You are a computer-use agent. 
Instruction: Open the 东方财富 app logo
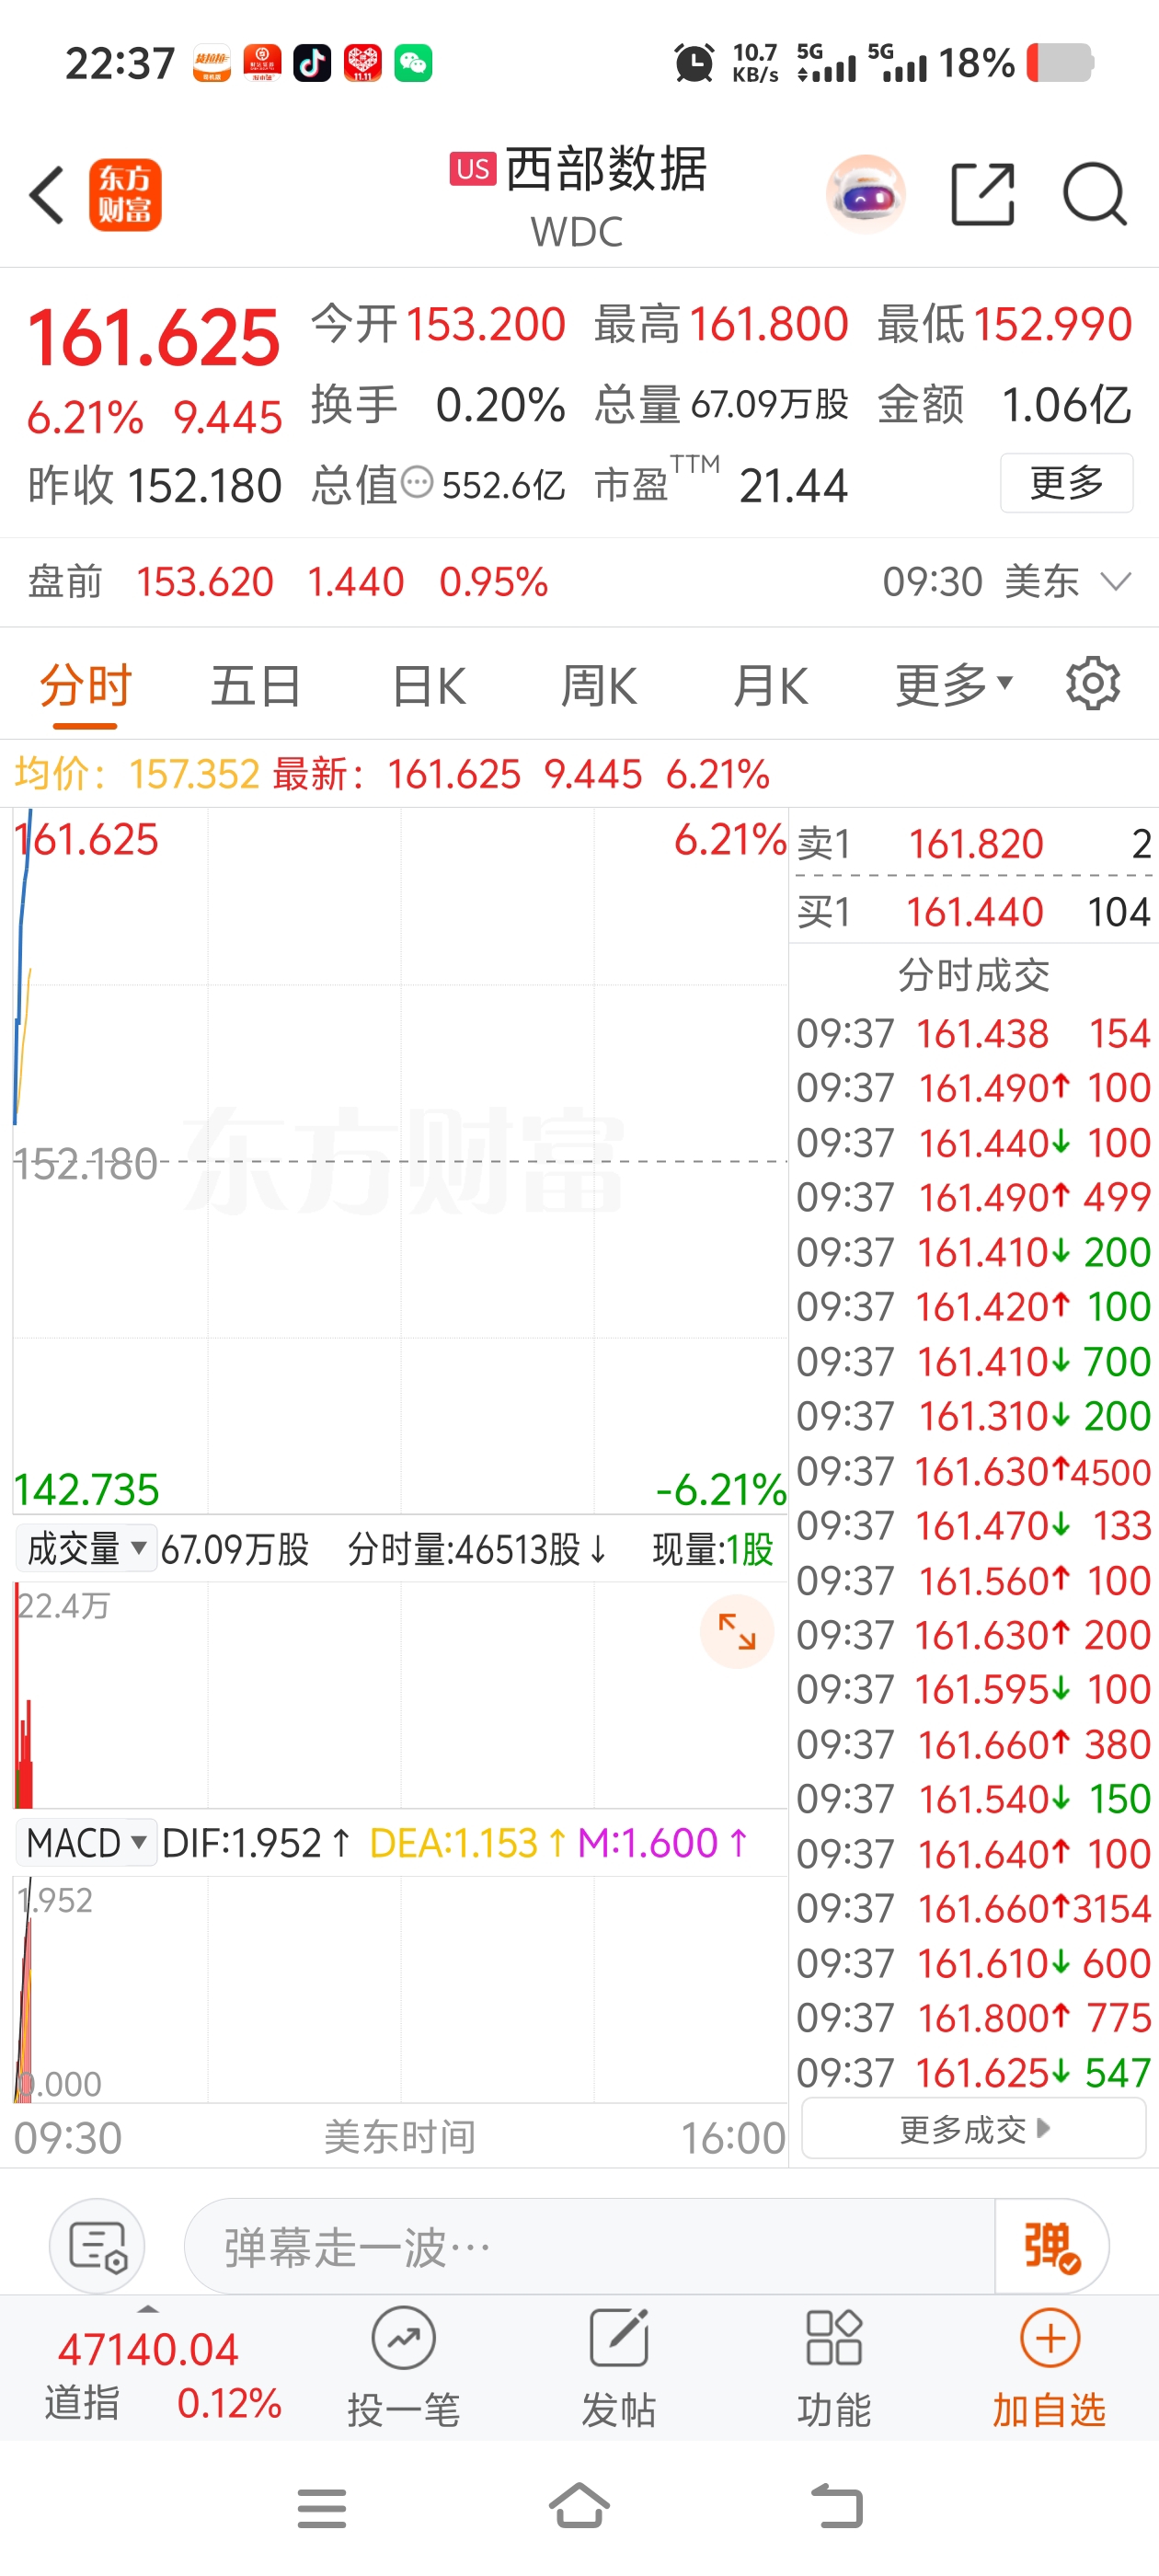[125, 195]
